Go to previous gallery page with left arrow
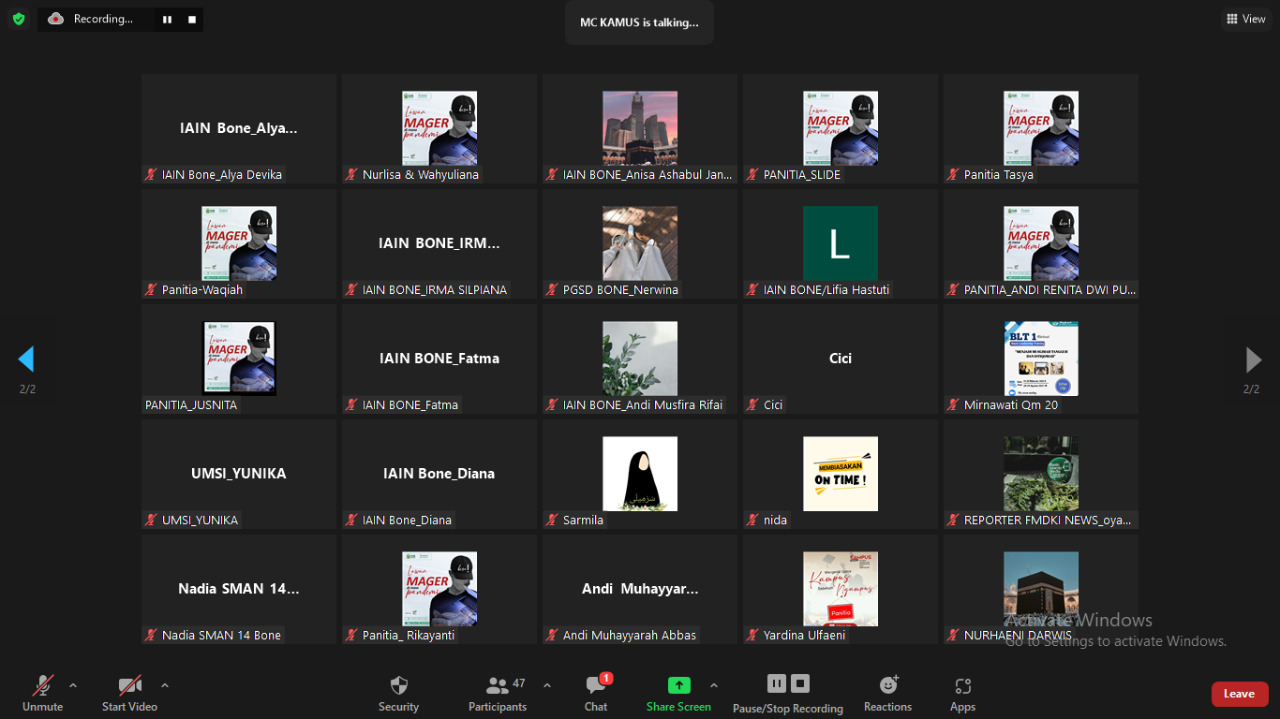The height and width of the screenshot is (719, 1280). (x=26, y=360)
